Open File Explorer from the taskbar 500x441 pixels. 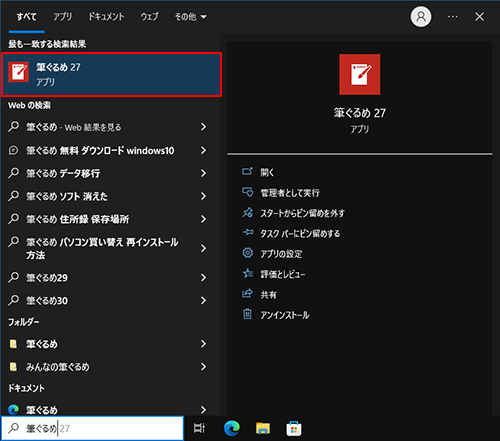click(263, 428)
